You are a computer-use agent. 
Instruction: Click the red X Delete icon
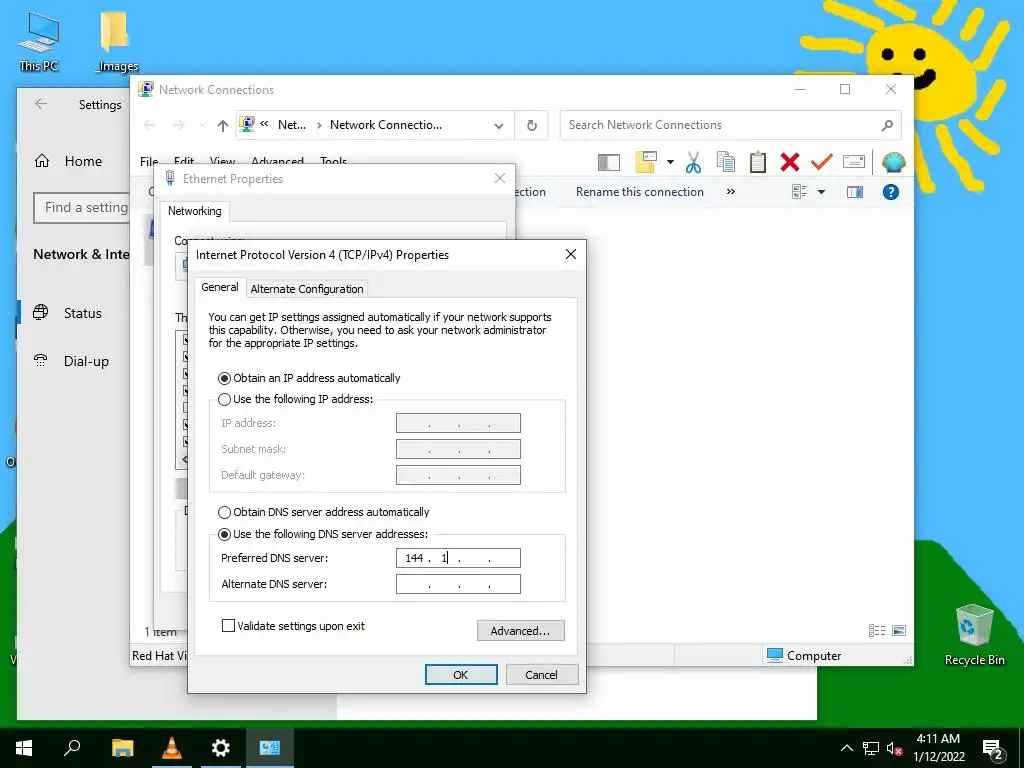click(x=790, y=162)
